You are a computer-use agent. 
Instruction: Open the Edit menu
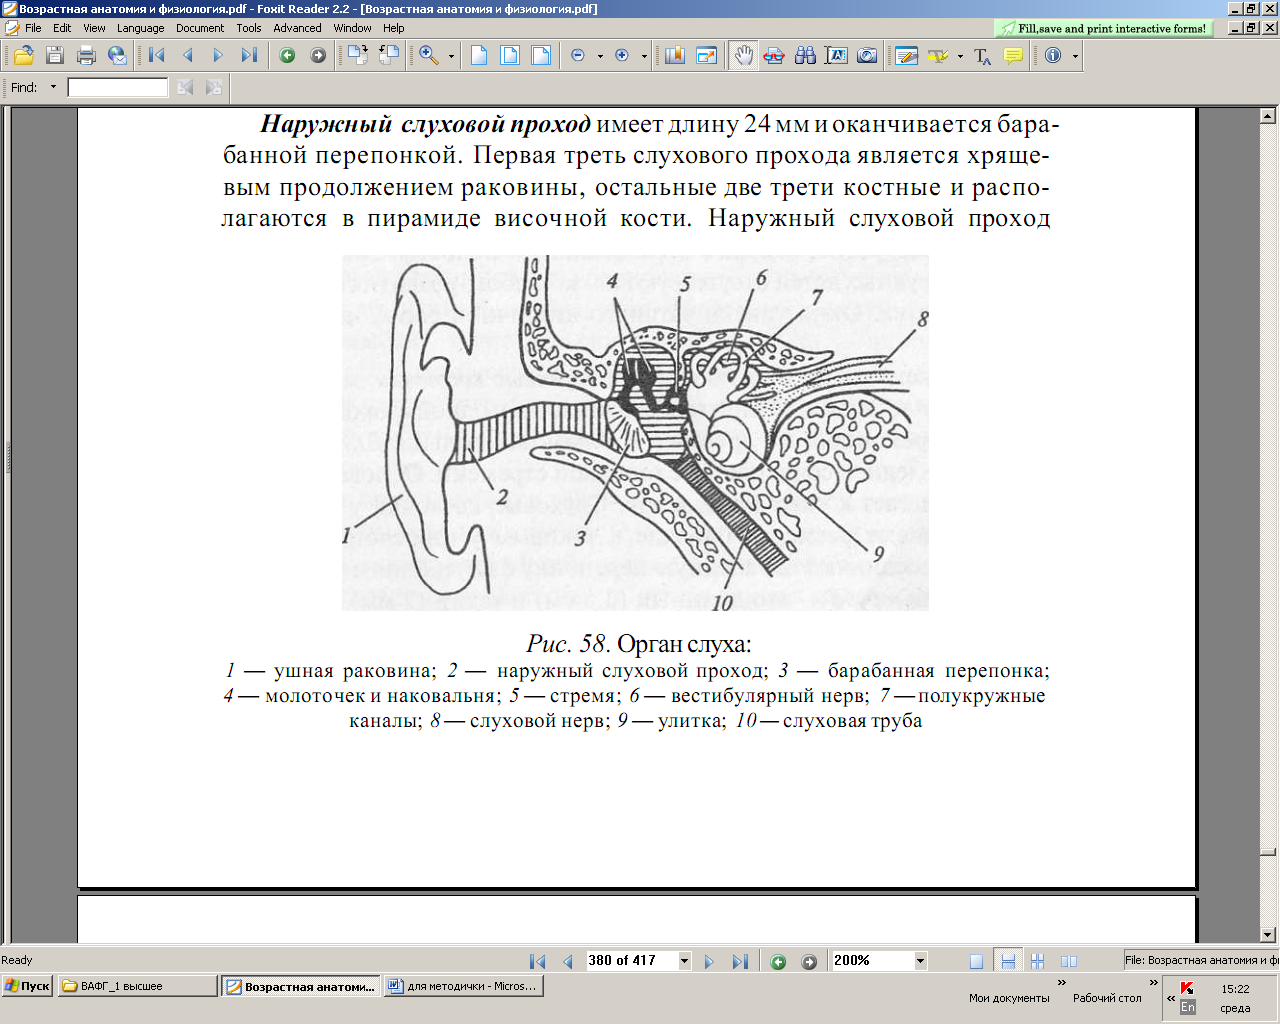click(x=62, y=28)
